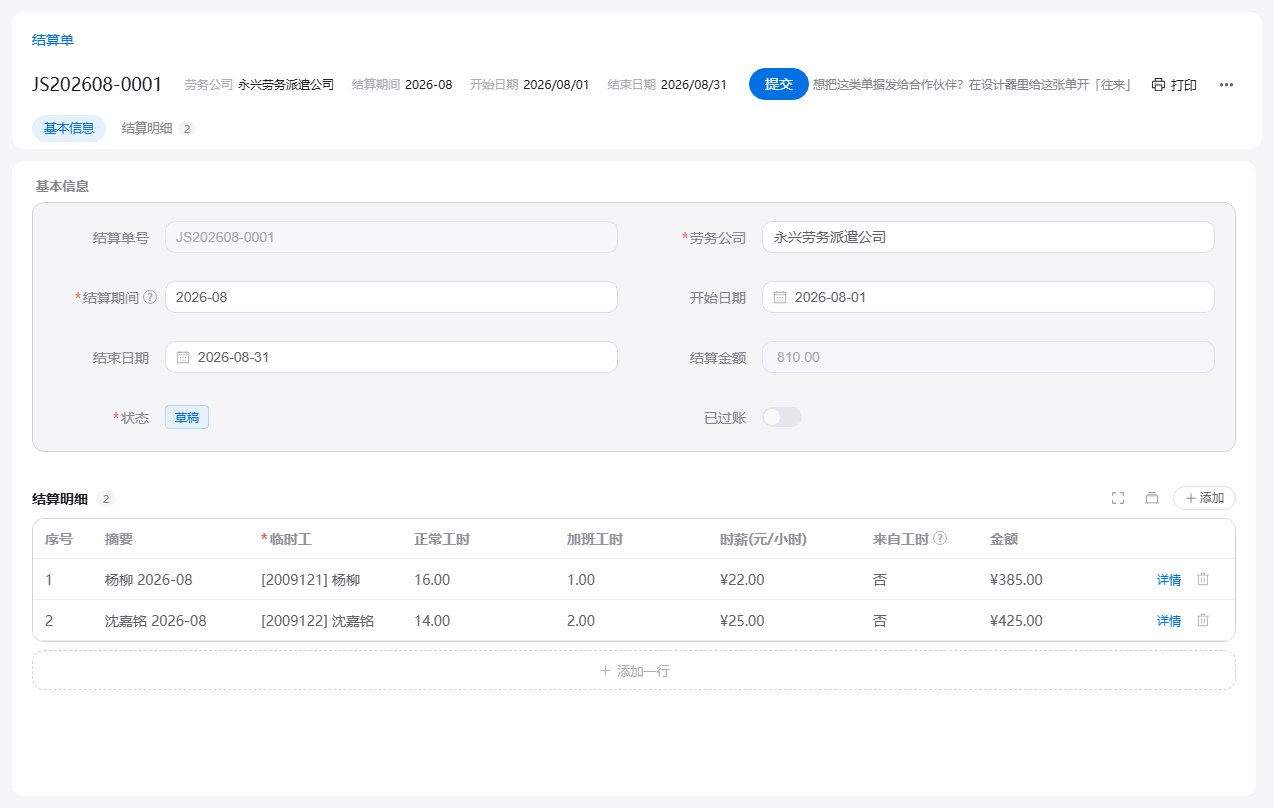Expand 结算明细 table to fullscreen
The height and width of the screenshot is (808, 1274).
coord(1118,498)
